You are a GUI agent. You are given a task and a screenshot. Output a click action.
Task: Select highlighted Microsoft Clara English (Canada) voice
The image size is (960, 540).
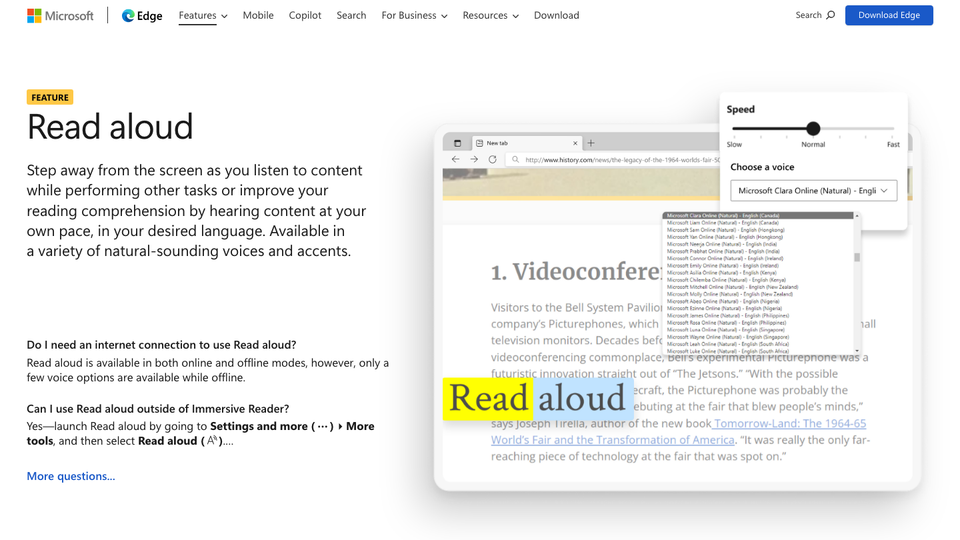tap(759, 216)
